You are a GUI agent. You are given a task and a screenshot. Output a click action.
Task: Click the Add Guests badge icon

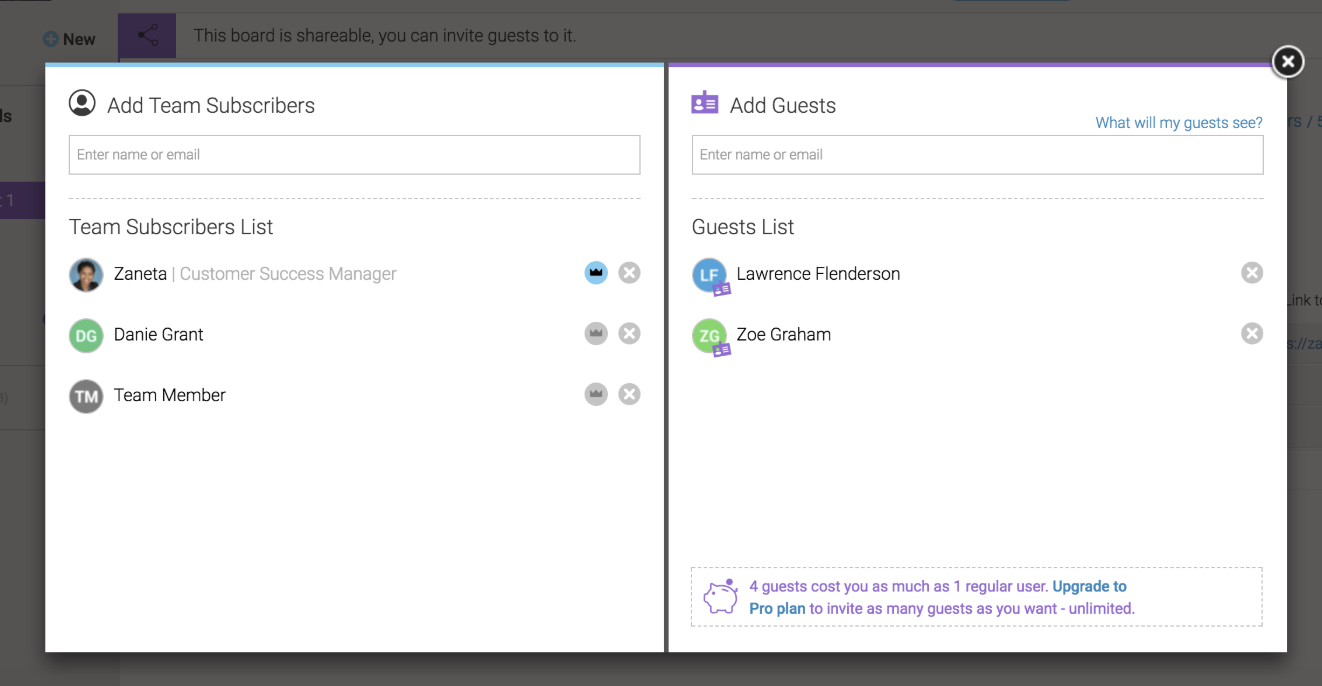[705, 103]
